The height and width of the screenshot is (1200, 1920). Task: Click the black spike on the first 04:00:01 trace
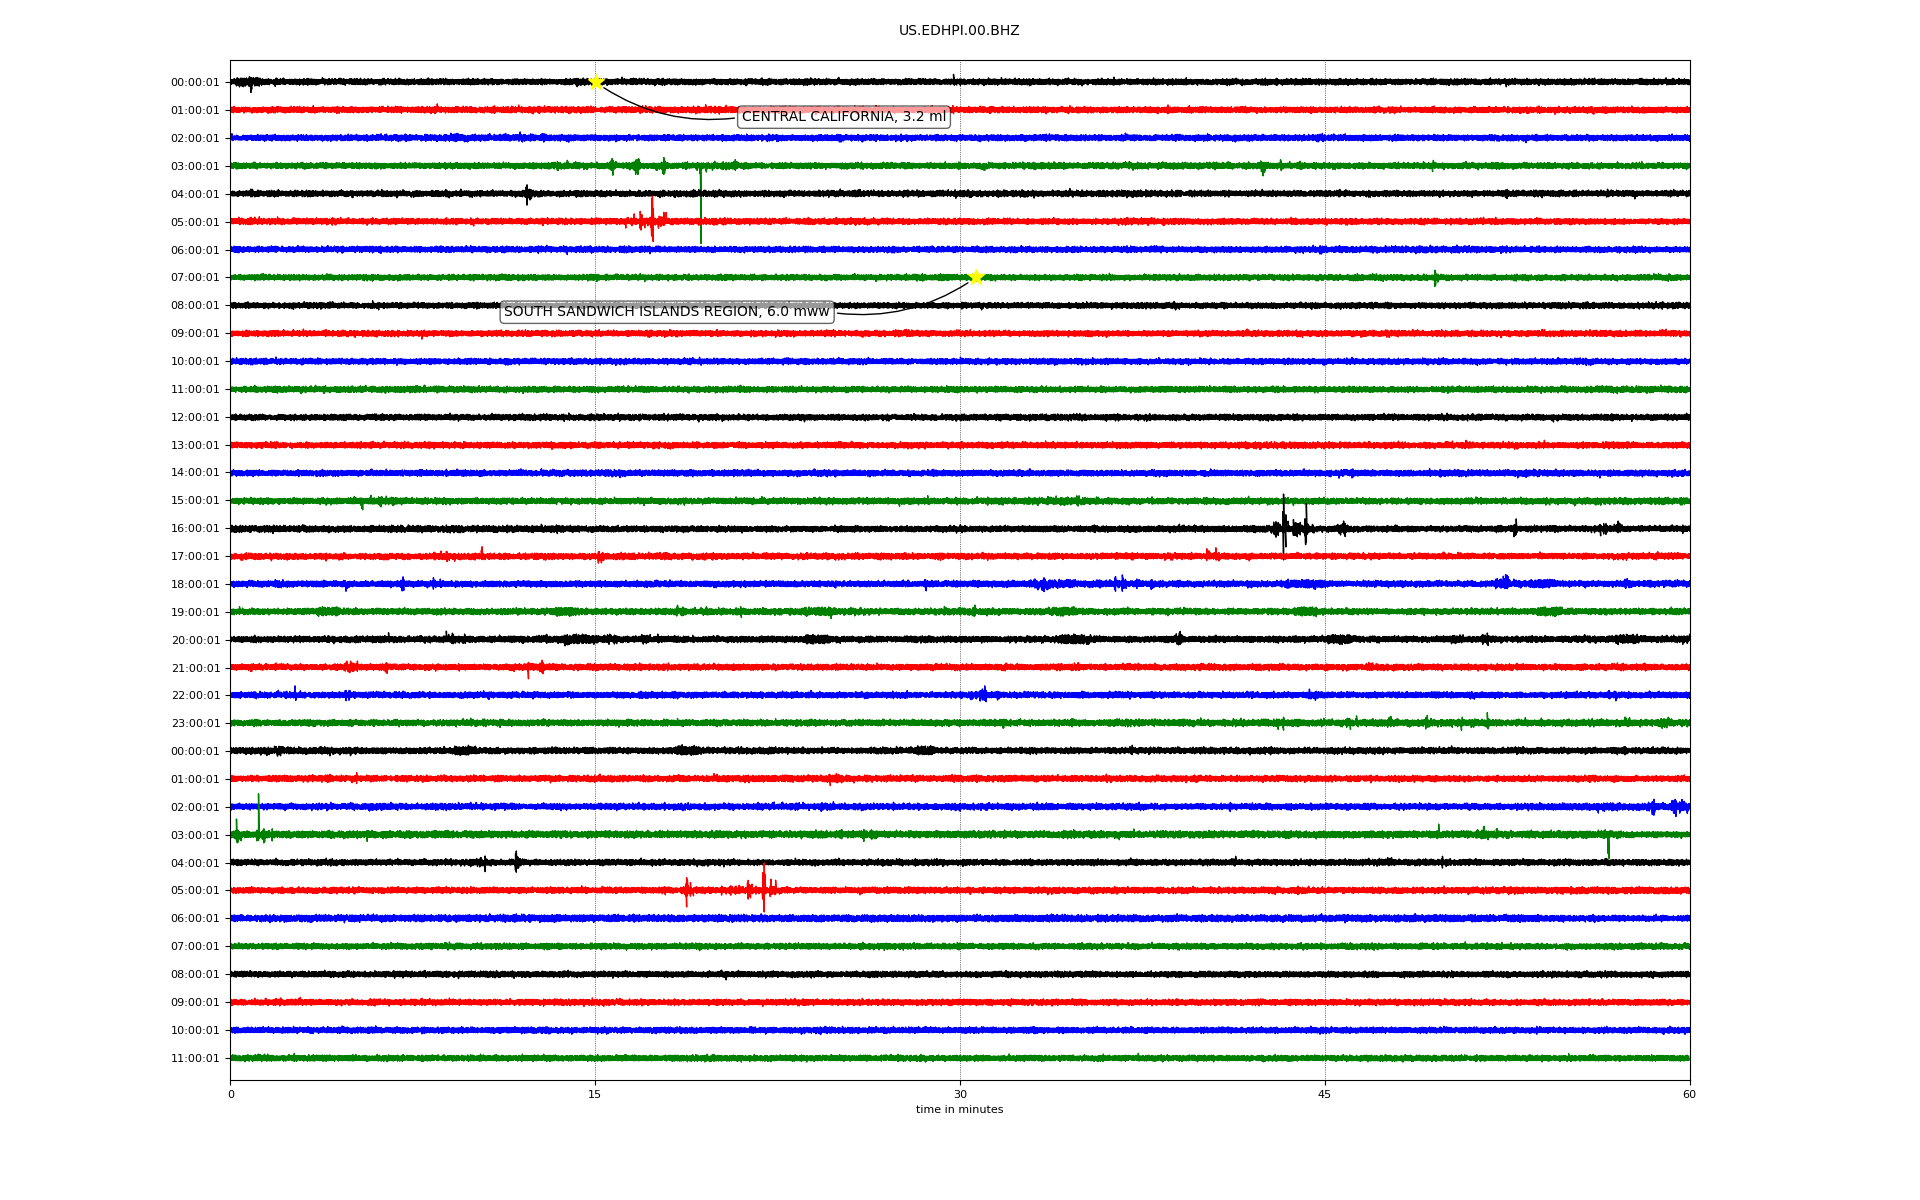(x=528, y=194)
